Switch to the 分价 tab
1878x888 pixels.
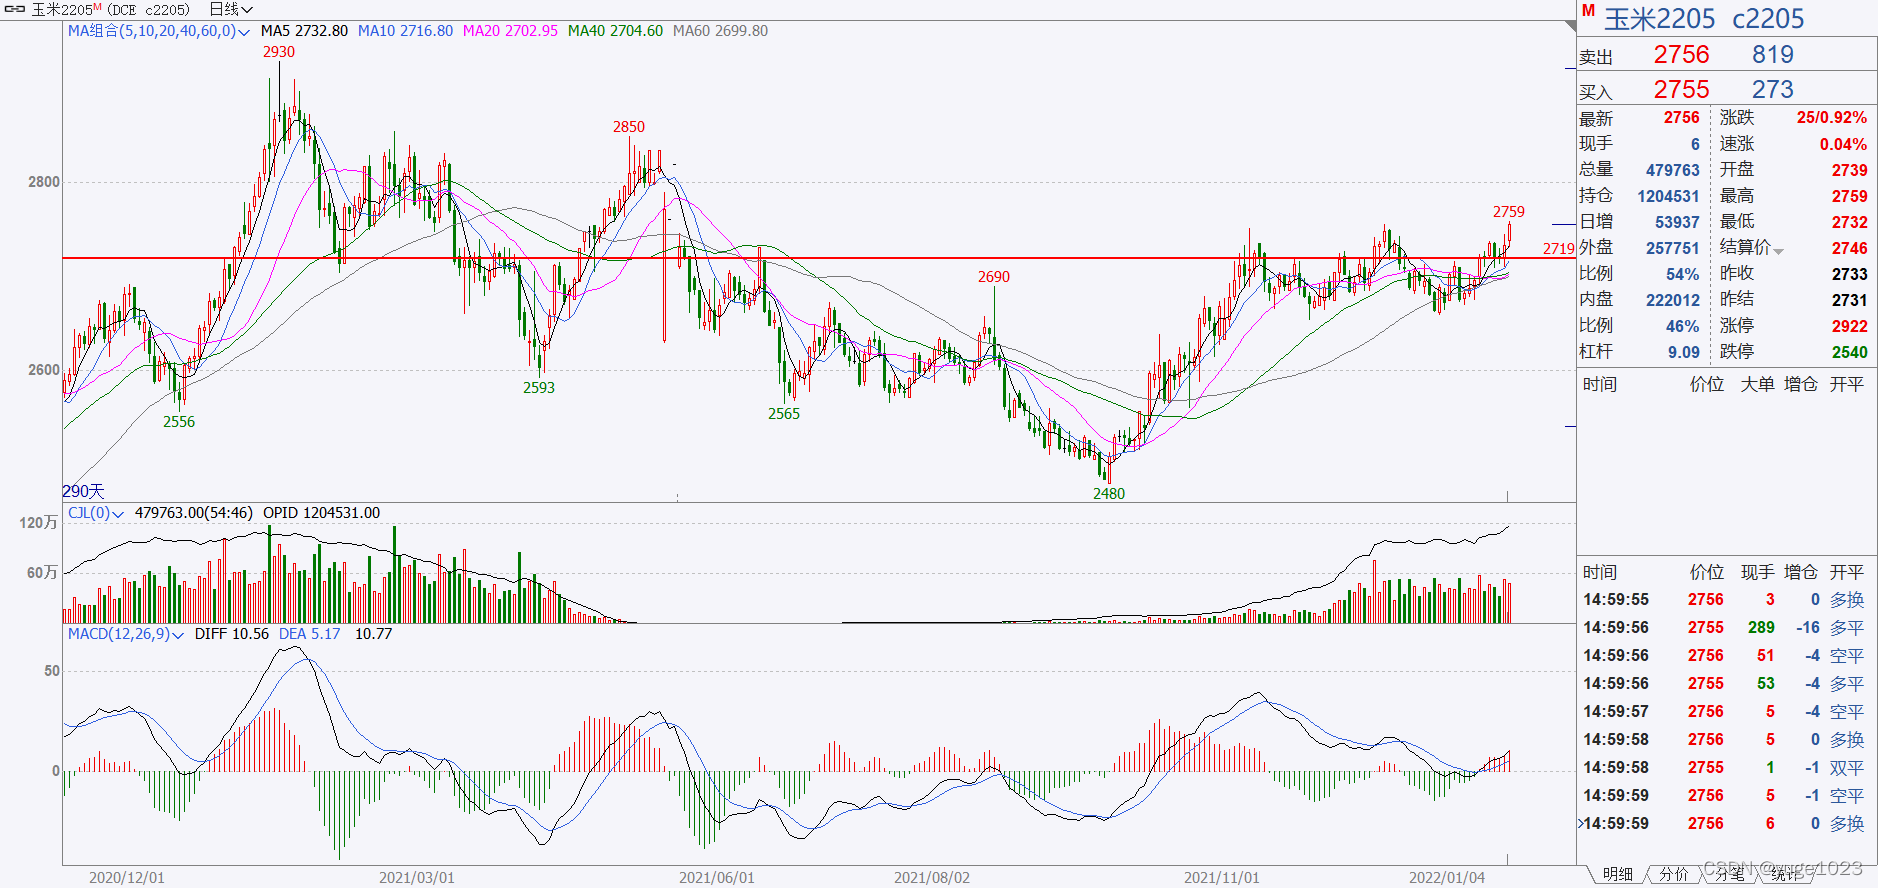coord(1673,874)
